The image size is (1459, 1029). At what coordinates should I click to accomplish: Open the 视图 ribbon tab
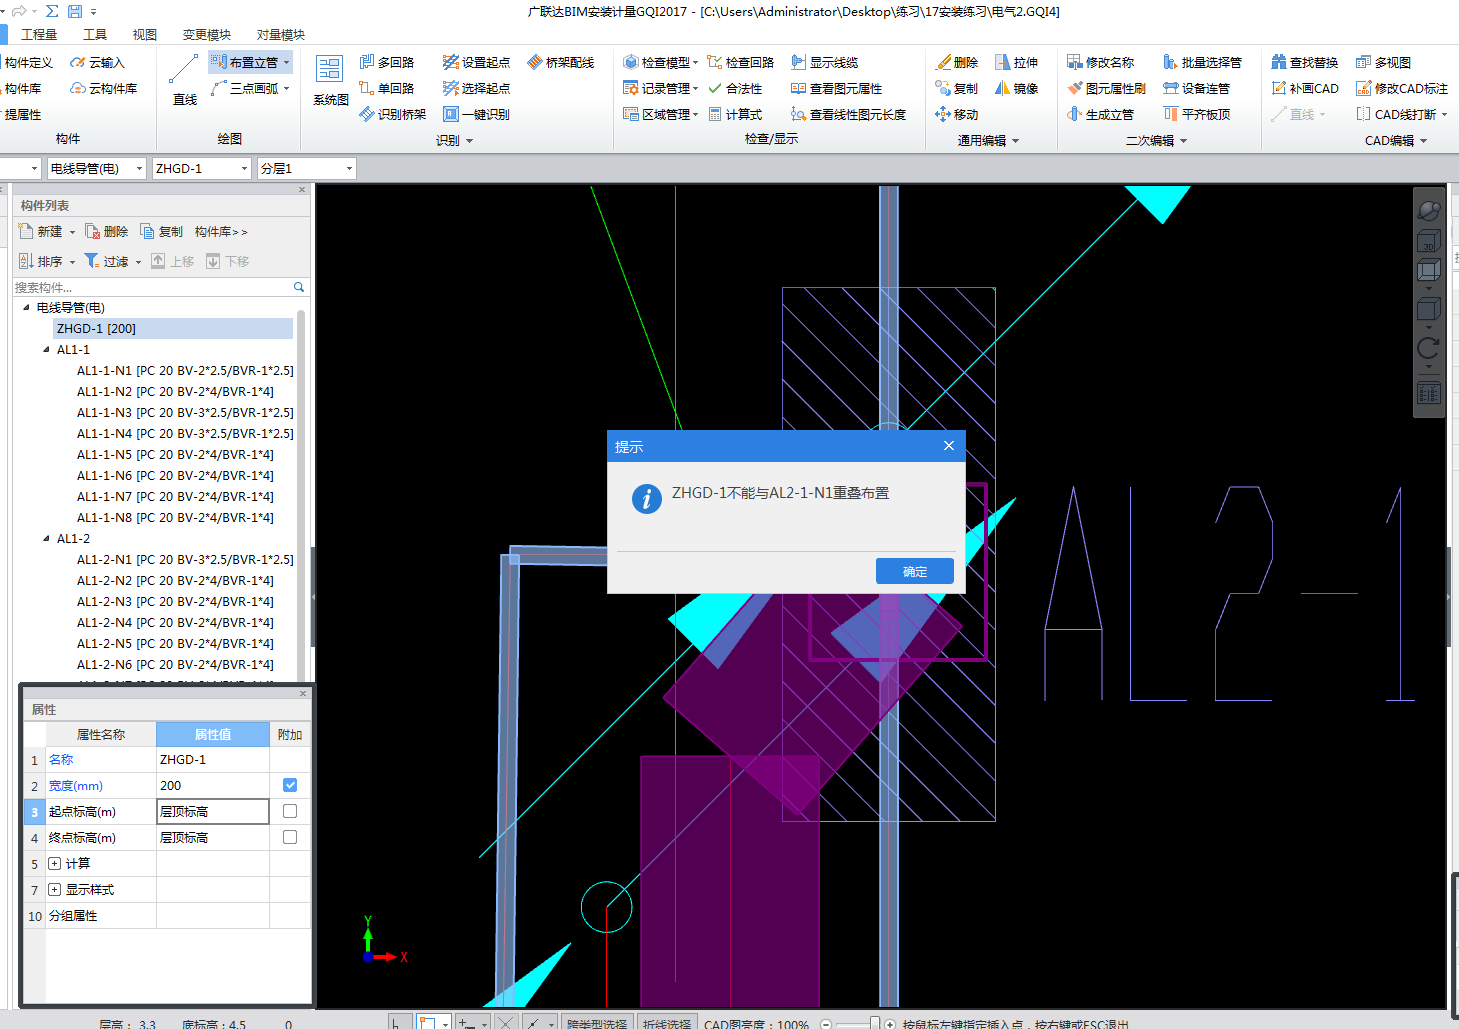point(145,34)
